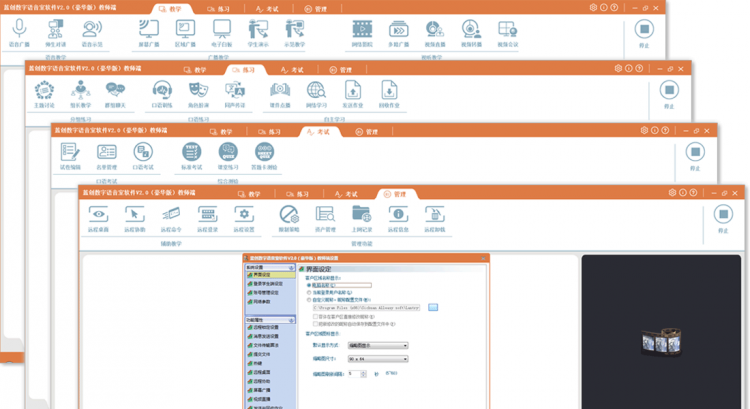Switch to 教学 tab in topmost window
Screen dimensions: 750x409
pos(175,8)
